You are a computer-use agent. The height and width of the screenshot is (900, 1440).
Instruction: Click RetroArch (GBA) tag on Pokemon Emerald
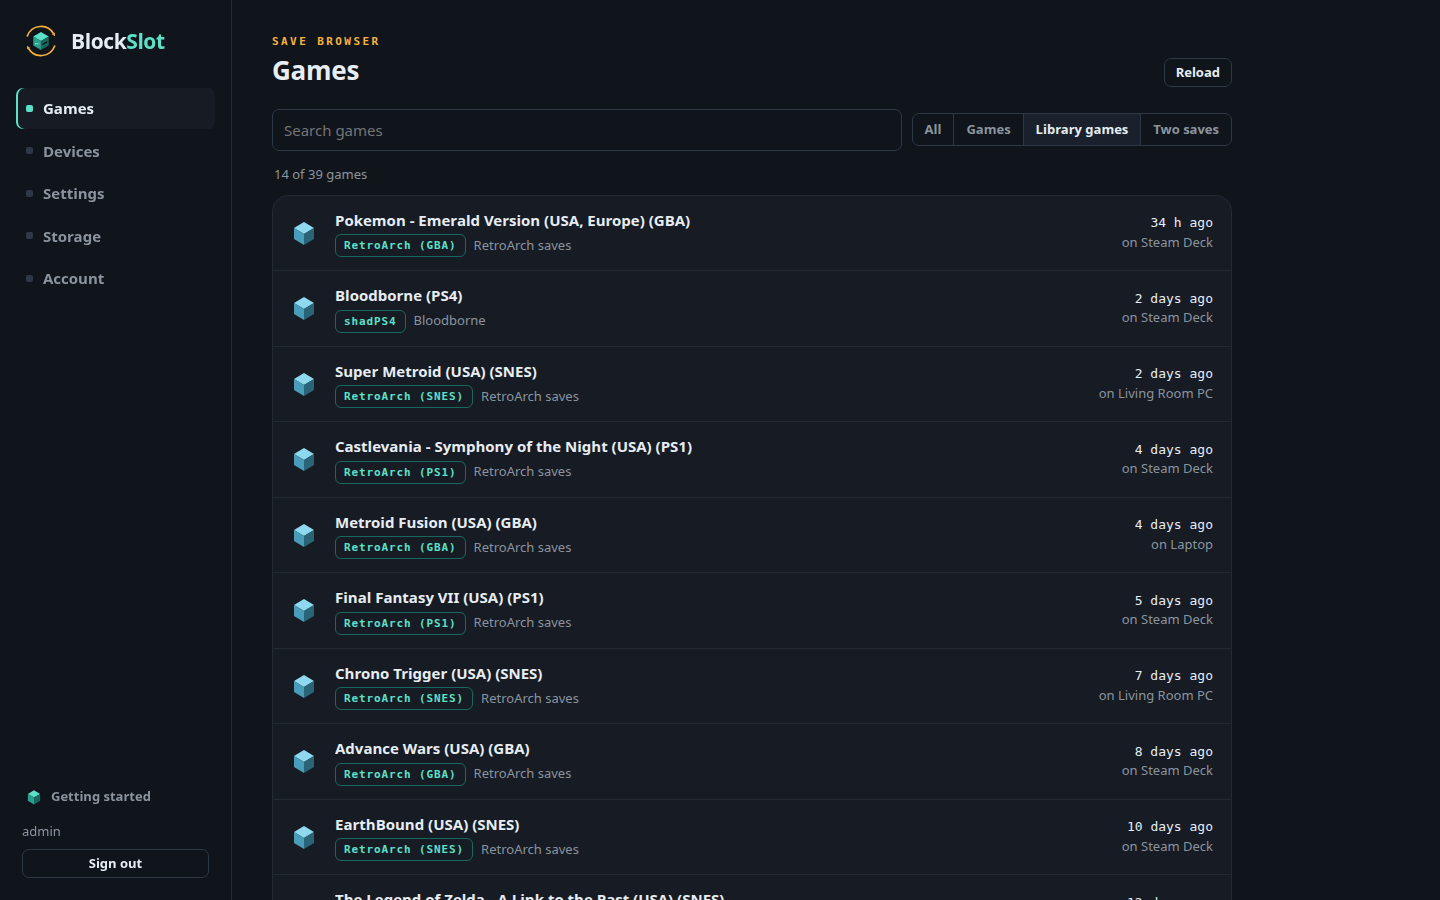pos(400,246)
